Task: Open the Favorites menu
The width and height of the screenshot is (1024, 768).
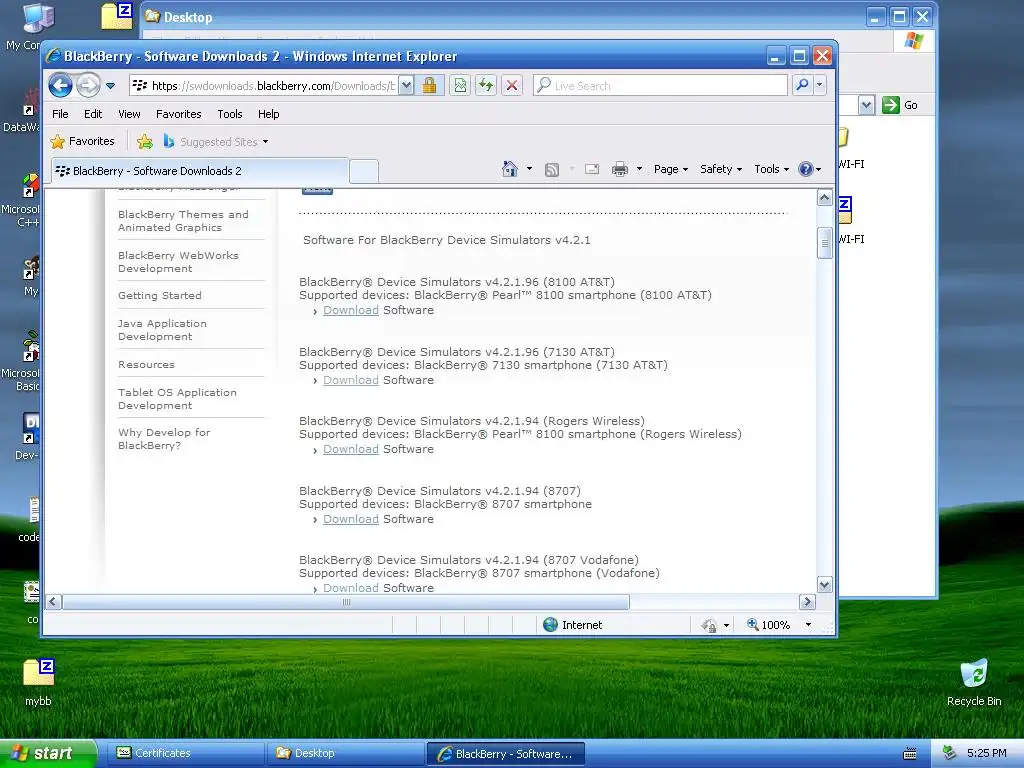Action: [x=178, y=114]
